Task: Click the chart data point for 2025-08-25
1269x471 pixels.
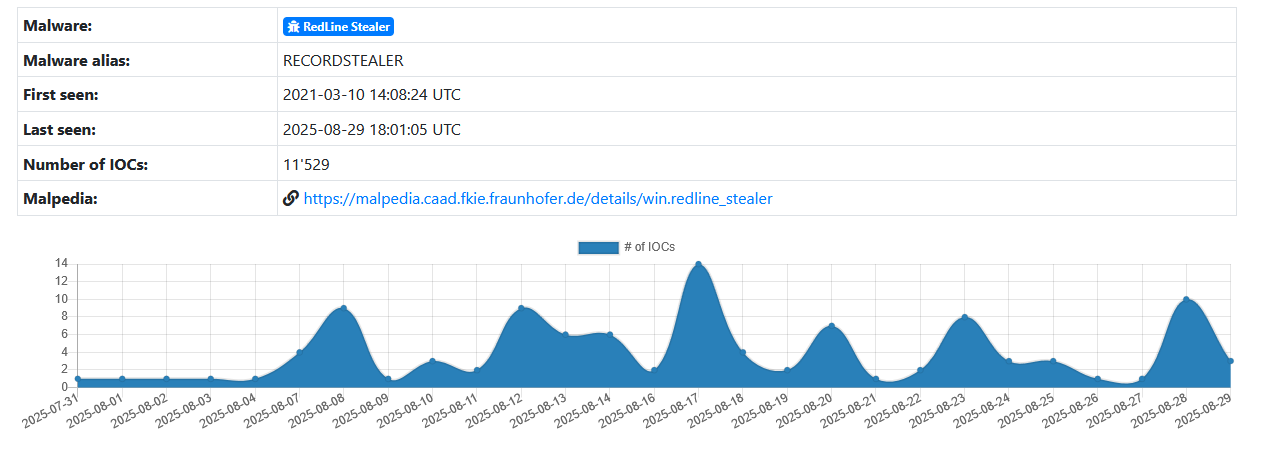Action: pos(1053,361)
